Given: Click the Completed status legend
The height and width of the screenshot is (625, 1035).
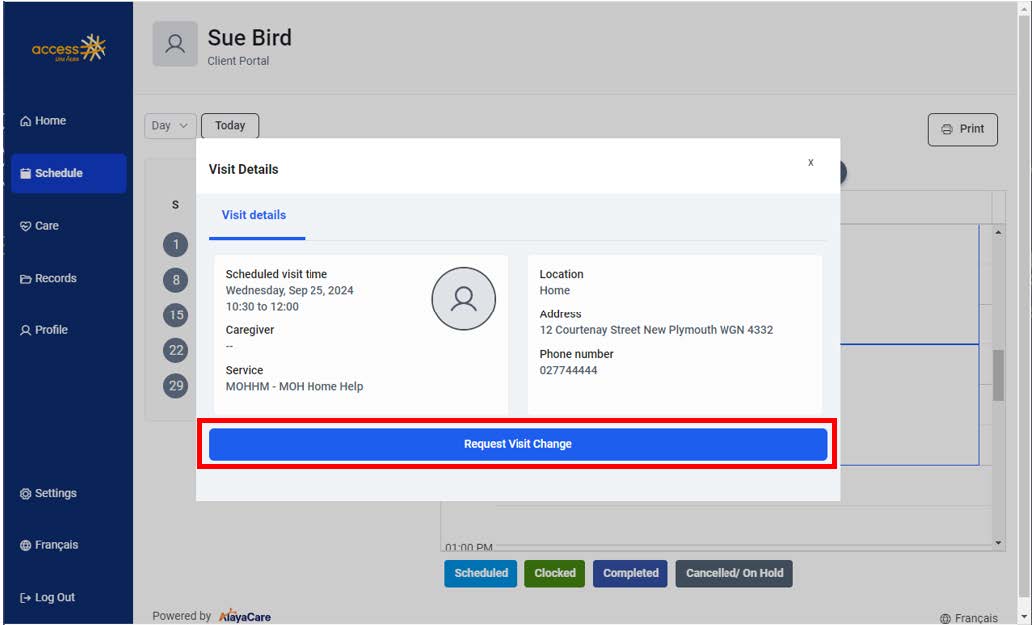Looking at the screenshot, I should click(x=630, y=574).
